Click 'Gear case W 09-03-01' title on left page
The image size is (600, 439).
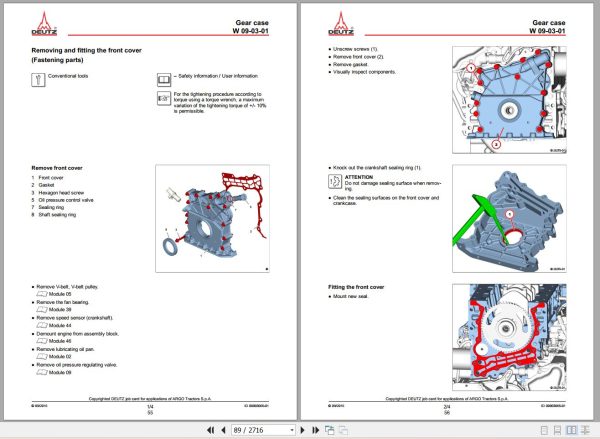pos(251,27)
